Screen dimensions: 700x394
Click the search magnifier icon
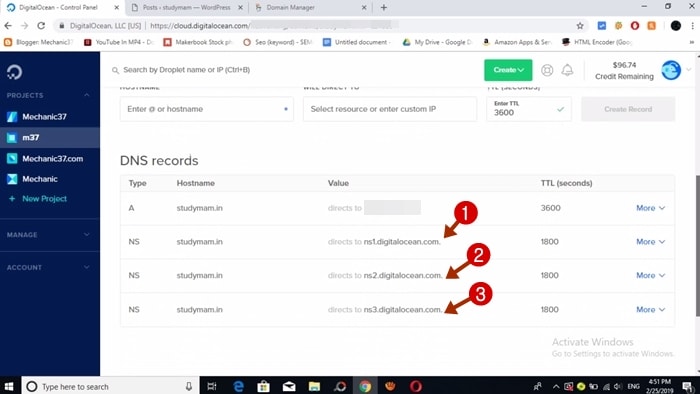(x=115, y=70)
